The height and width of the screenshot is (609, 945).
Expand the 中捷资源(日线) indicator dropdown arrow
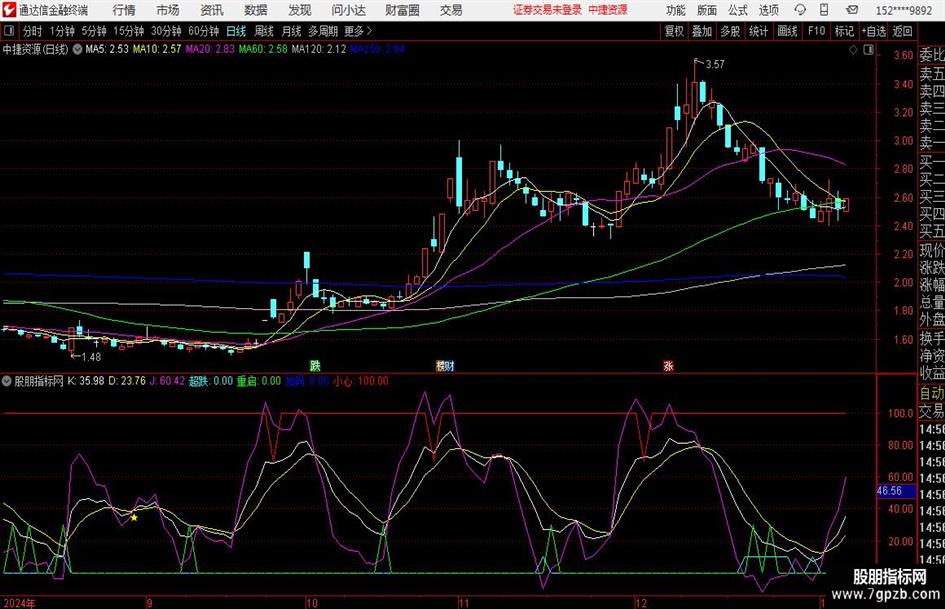click(x=77, y=49)
